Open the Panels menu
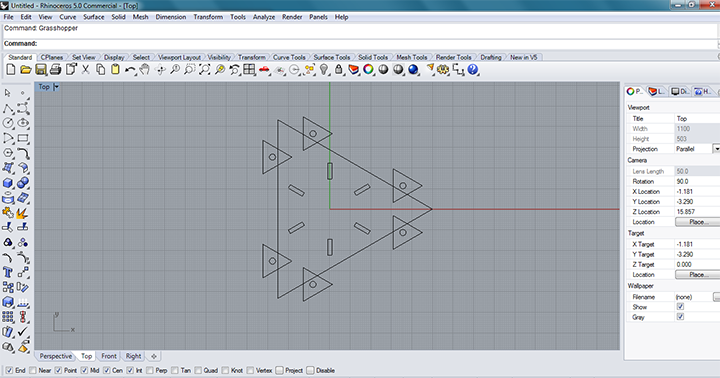 (318, 17)
